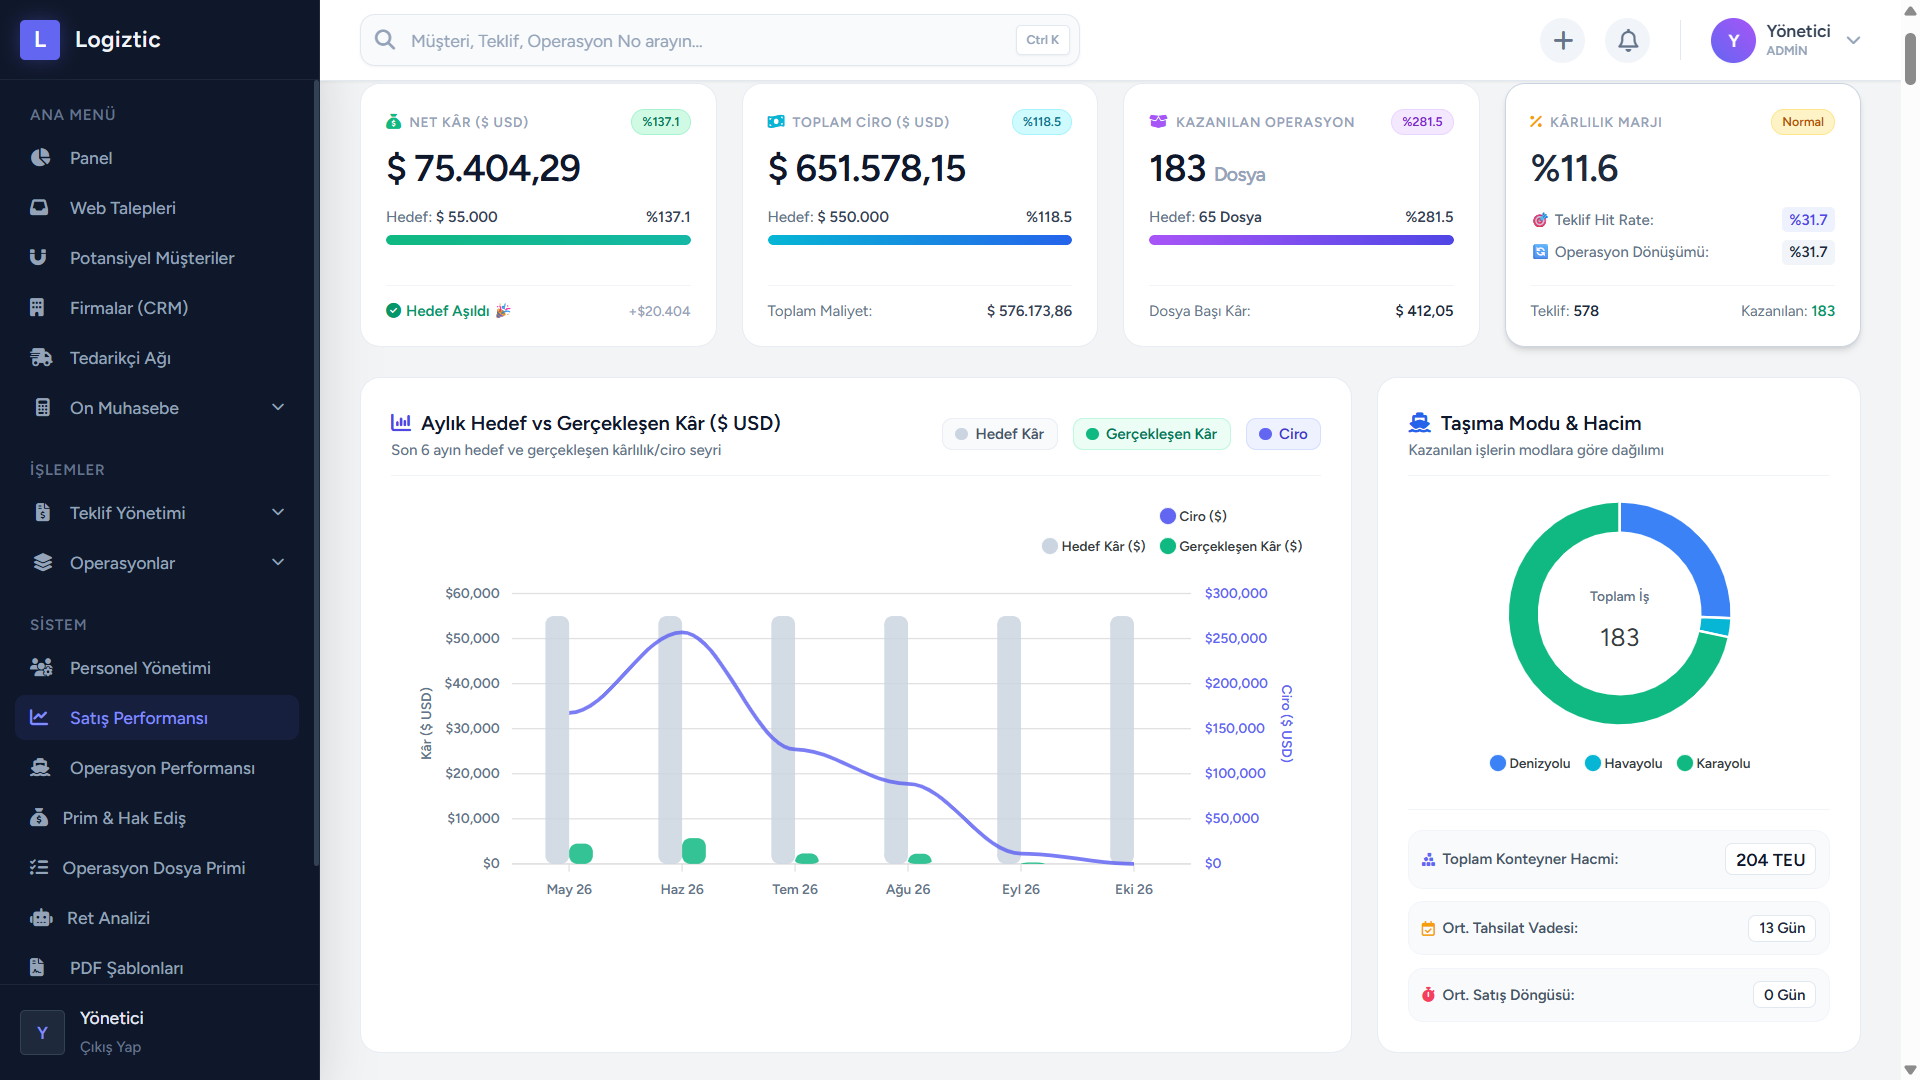Toggle Denizyolu donut legend item
This screenshot has width=1920, height=1080.
(x=1530, y=763)
